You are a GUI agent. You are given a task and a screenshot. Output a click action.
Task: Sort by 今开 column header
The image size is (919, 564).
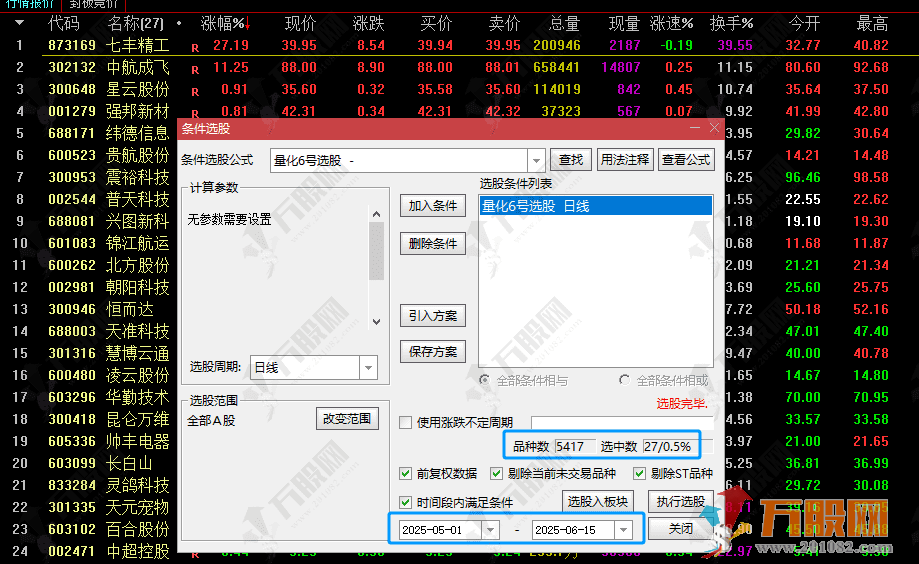tap(804, 23)
